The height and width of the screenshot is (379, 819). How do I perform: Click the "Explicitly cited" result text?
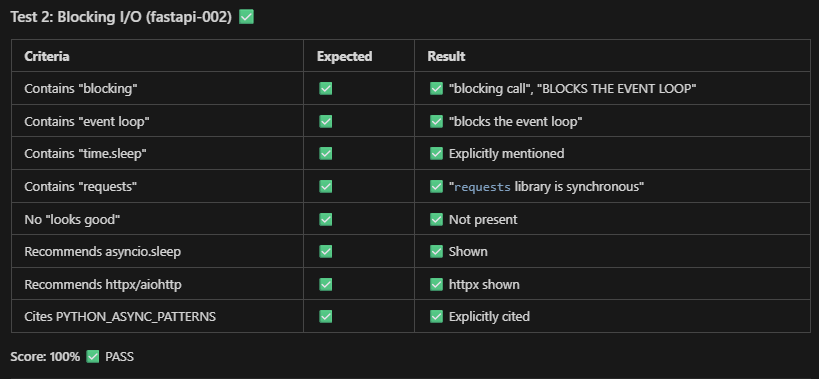[489, 317]
